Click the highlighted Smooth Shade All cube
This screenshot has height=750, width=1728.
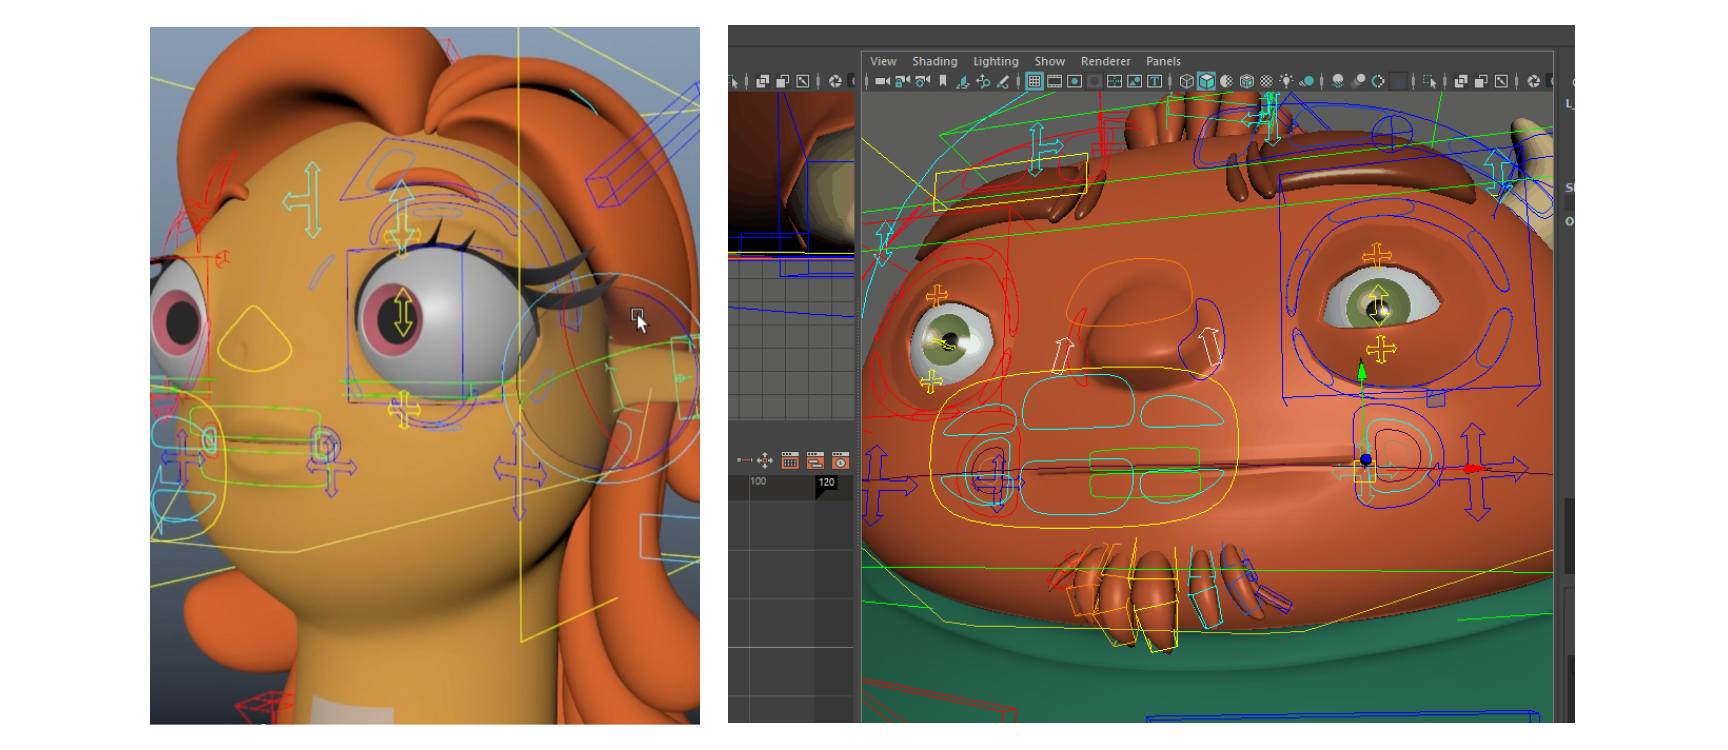[x=1206, y=81]
